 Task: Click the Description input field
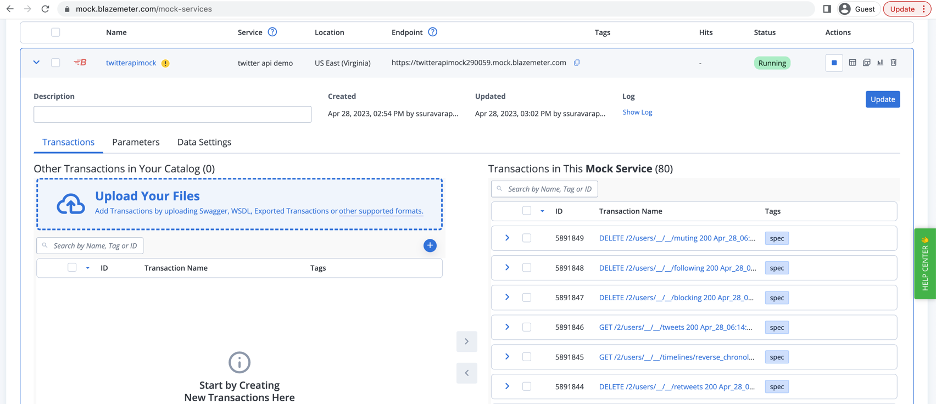173,115
